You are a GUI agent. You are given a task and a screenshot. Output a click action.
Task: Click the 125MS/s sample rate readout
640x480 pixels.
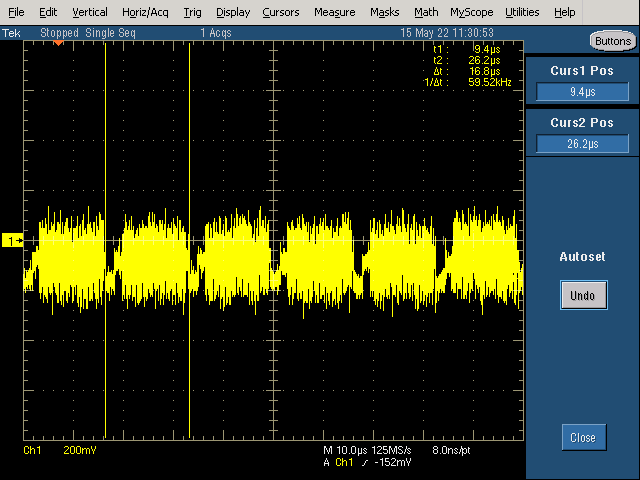(x=391, y=450)
